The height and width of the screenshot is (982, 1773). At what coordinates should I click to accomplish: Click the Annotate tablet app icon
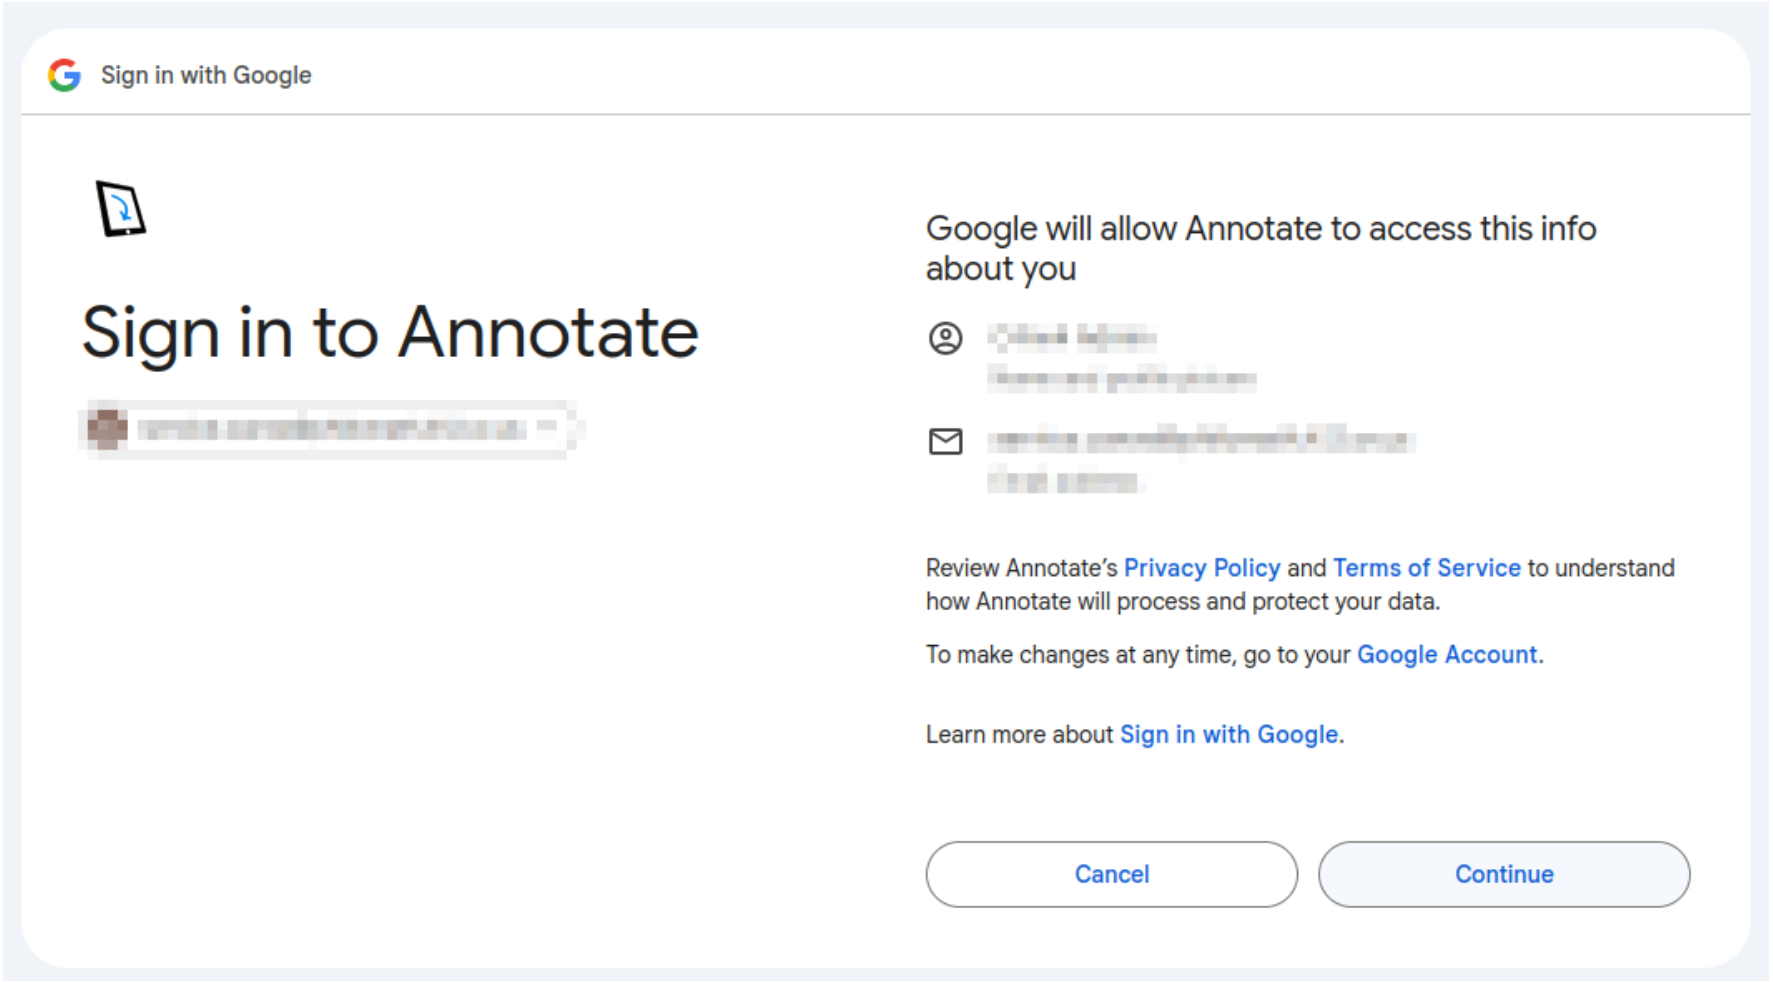click(x=121, y=208)
